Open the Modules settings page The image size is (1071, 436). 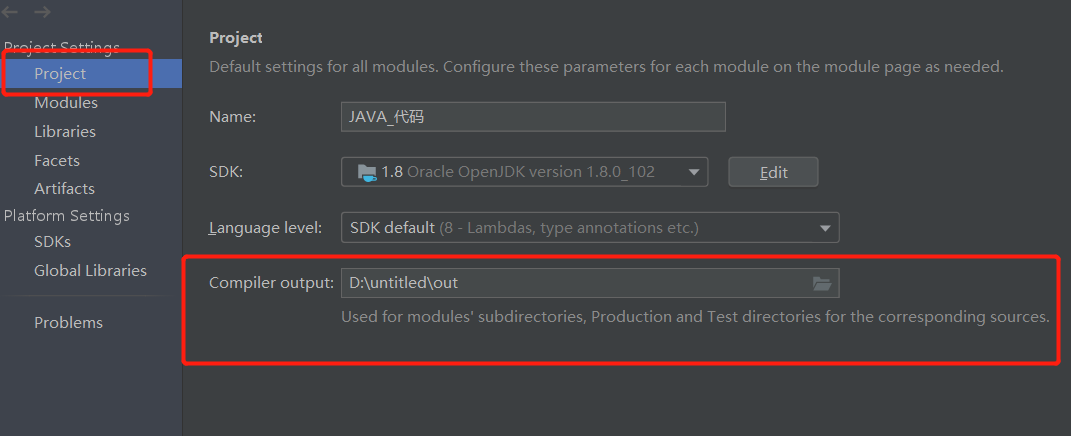(66, 103)
